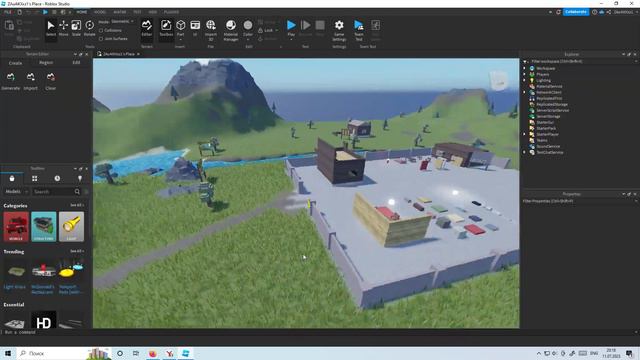Click the view selector cube in viewport

click(x=499, y=80)
